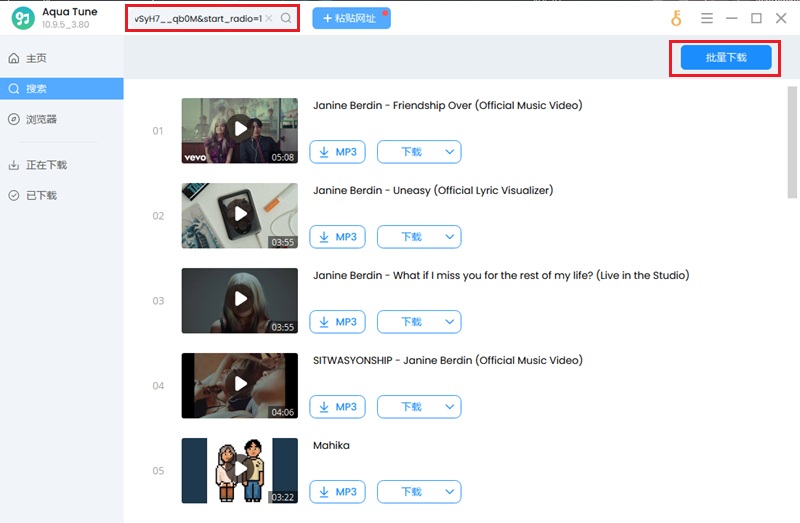This screenshot has height=523, width=800.
Task: Click the Aqua Tune logo icon
Action: point(23,18)
